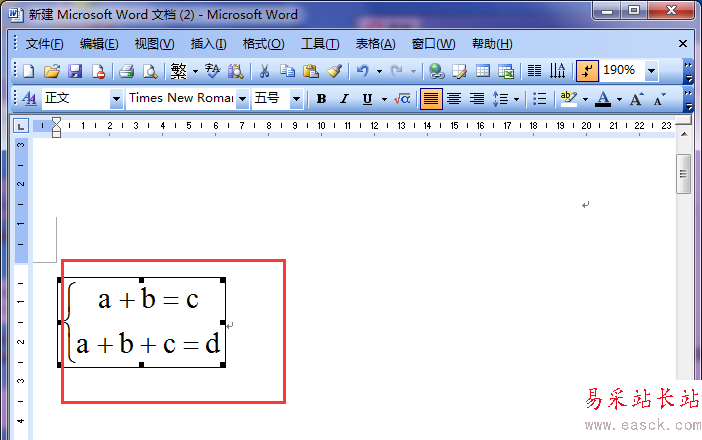This screenshot has height=440, width=702.
Task: Open the 格式(O) menu
Action: pyautogui.click(x=263, y=44)
